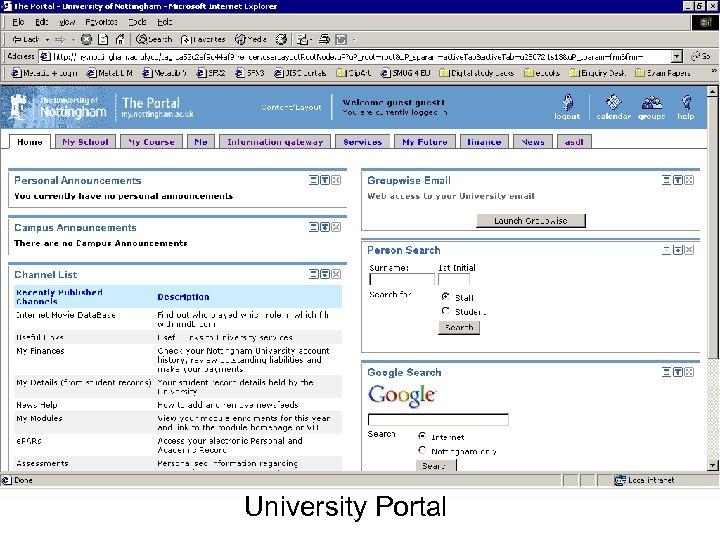Click the University of Nottingham castle logo
Image resolution: width=720 pixels, height=540 pixels.
18,107
